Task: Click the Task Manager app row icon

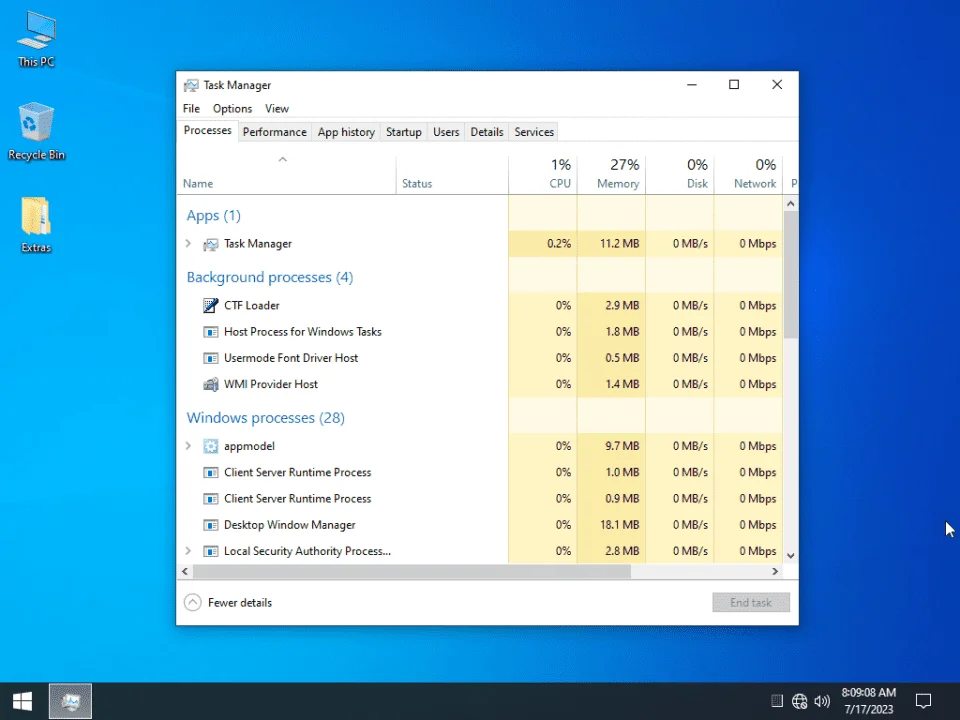Action: 211,244
